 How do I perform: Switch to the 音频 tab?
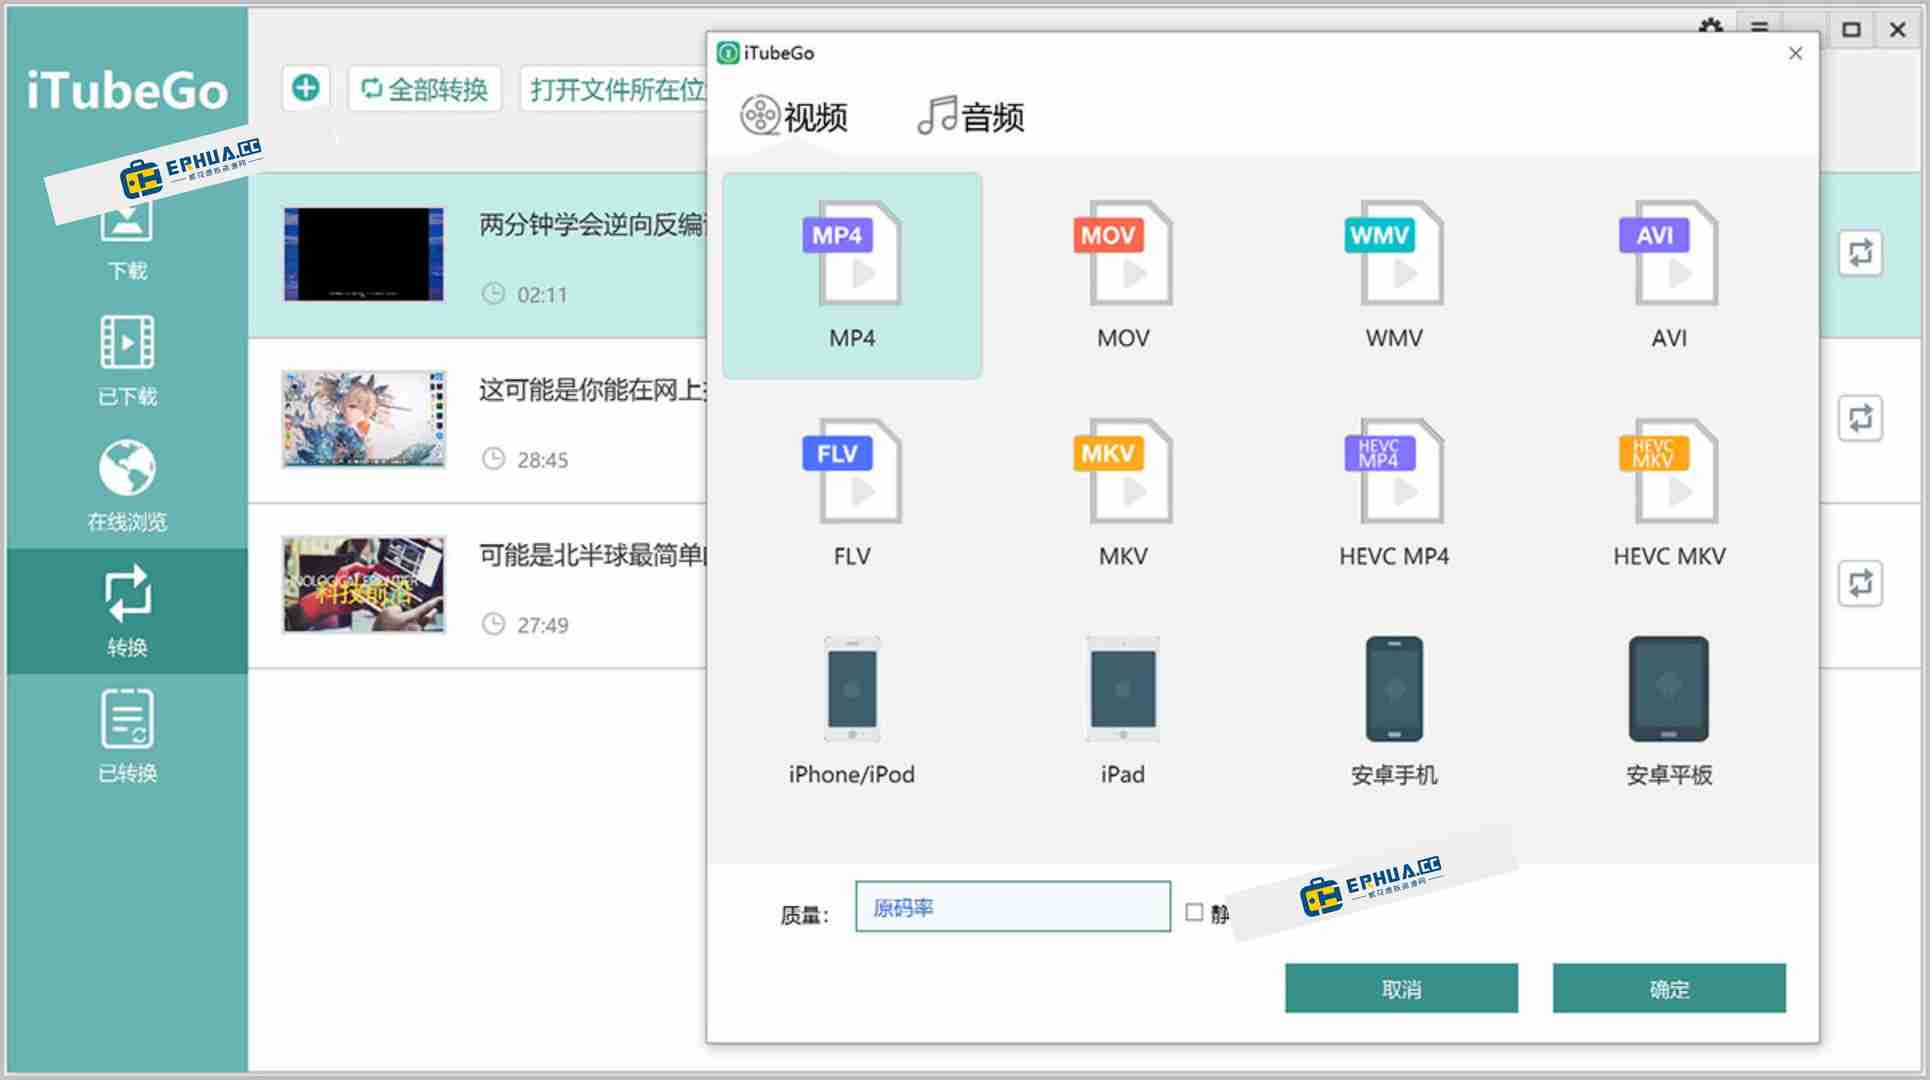click(x=971, y=117)
